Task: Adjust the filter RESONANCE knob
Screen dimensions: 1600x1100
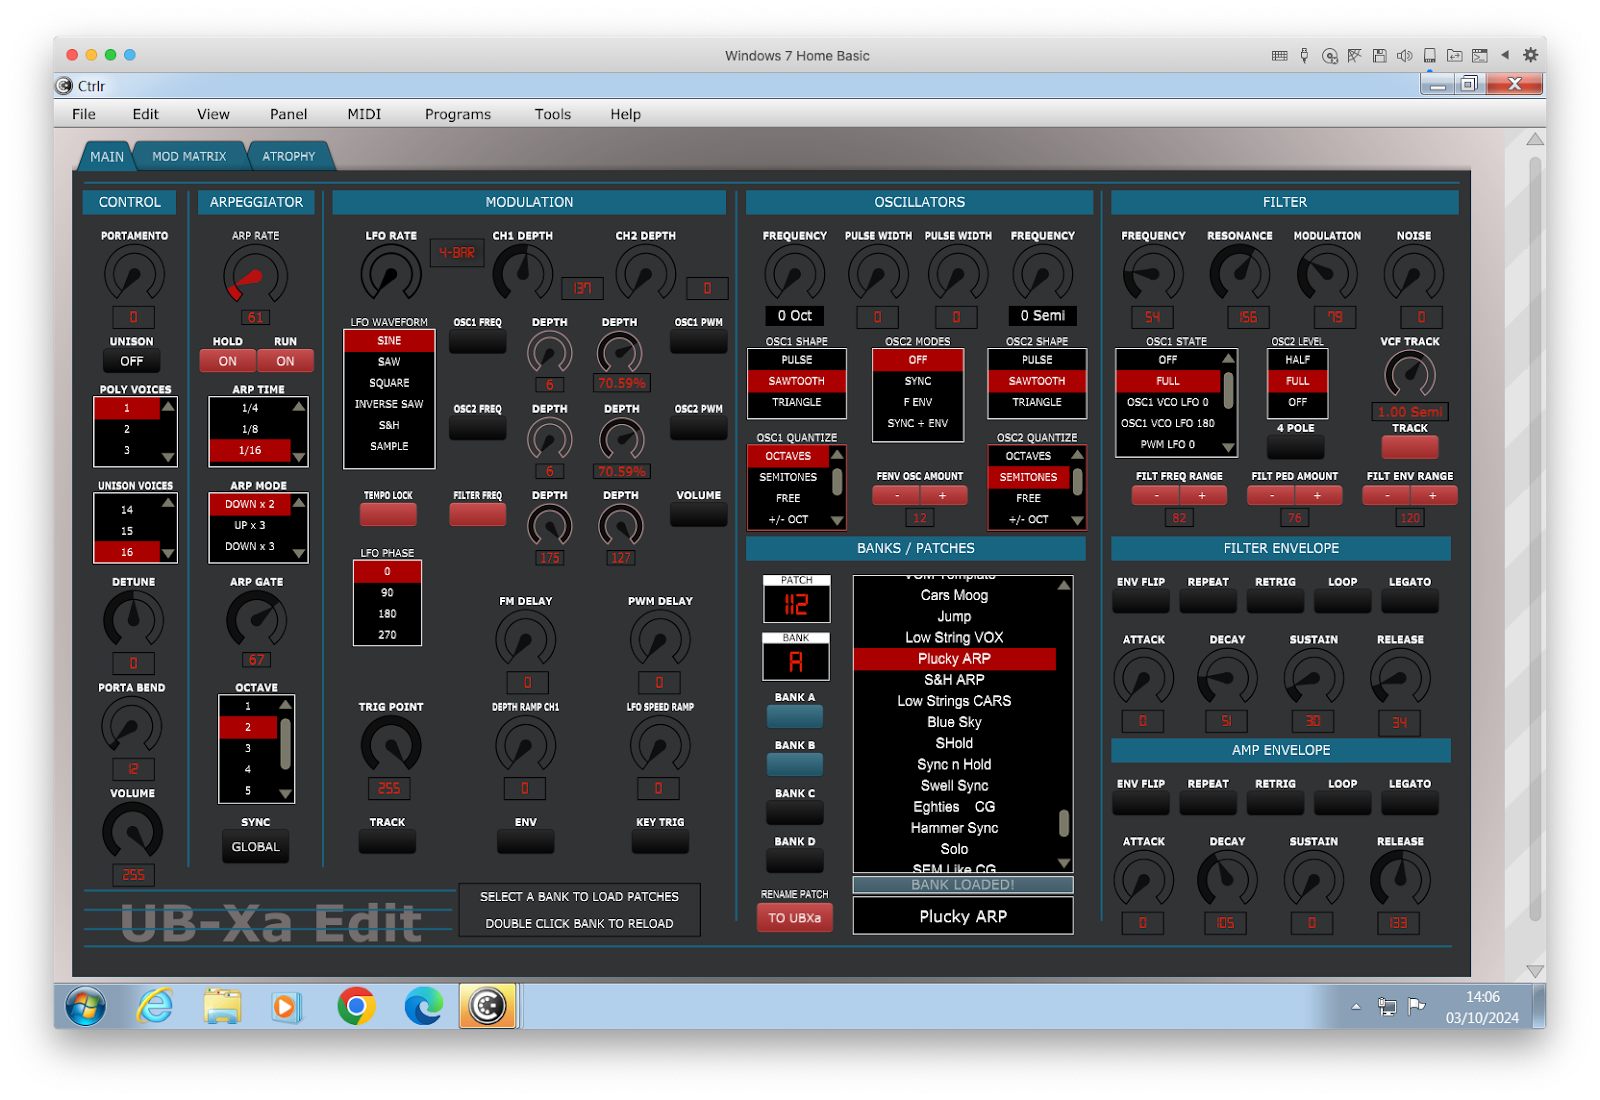Action: (x=1239, y=274)
